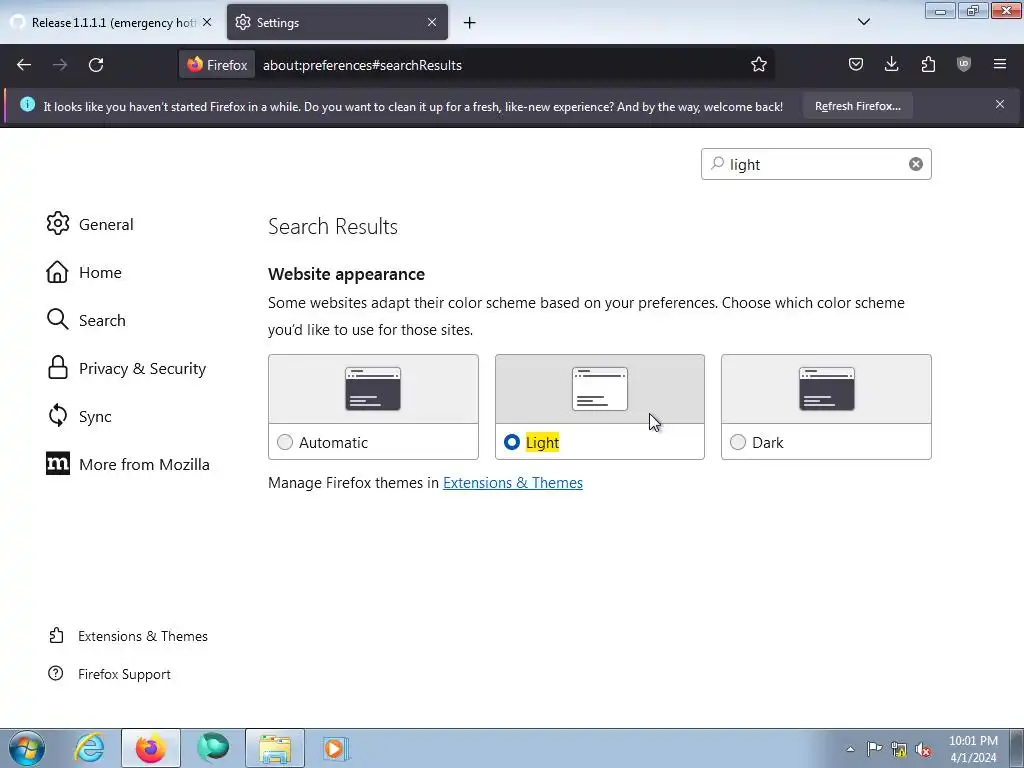Follow the Extensions & Themes hyperlink
1024x768 pixels.
513,483
